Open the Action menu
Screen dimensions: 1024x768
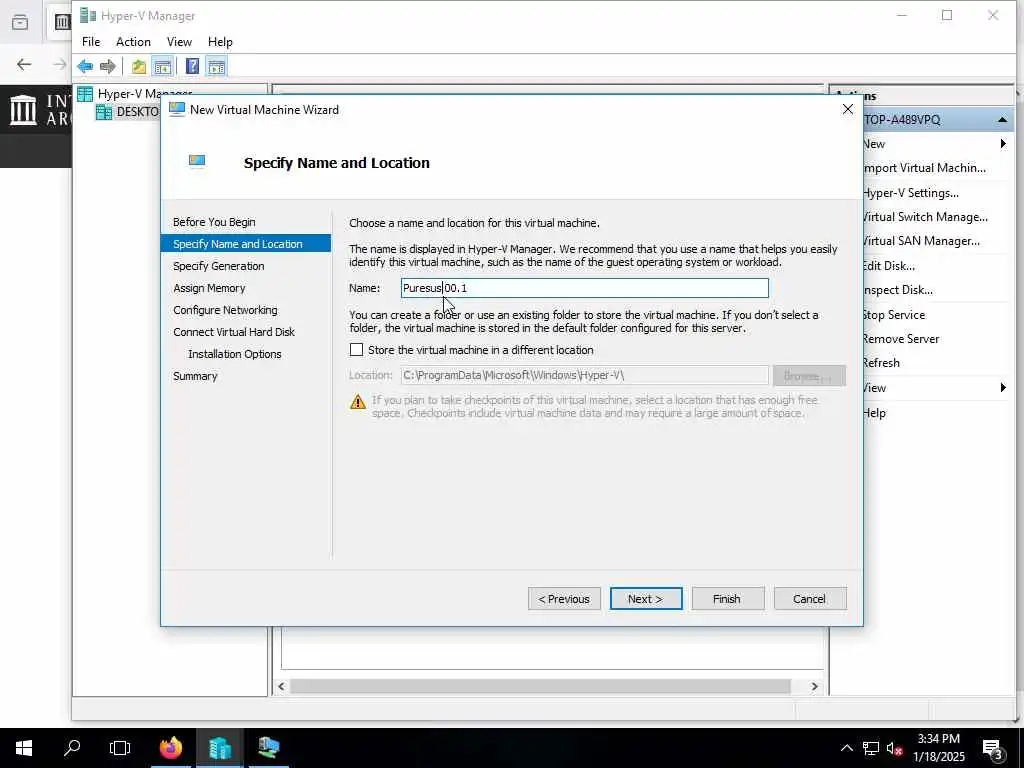(x=133, y=42)
